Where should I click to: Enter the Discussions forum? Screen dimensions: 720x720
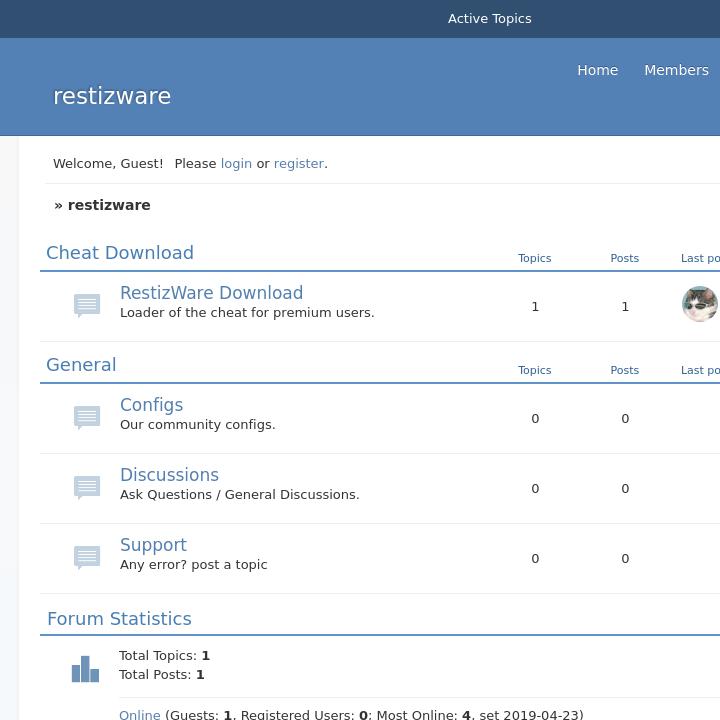pos(169,475)
